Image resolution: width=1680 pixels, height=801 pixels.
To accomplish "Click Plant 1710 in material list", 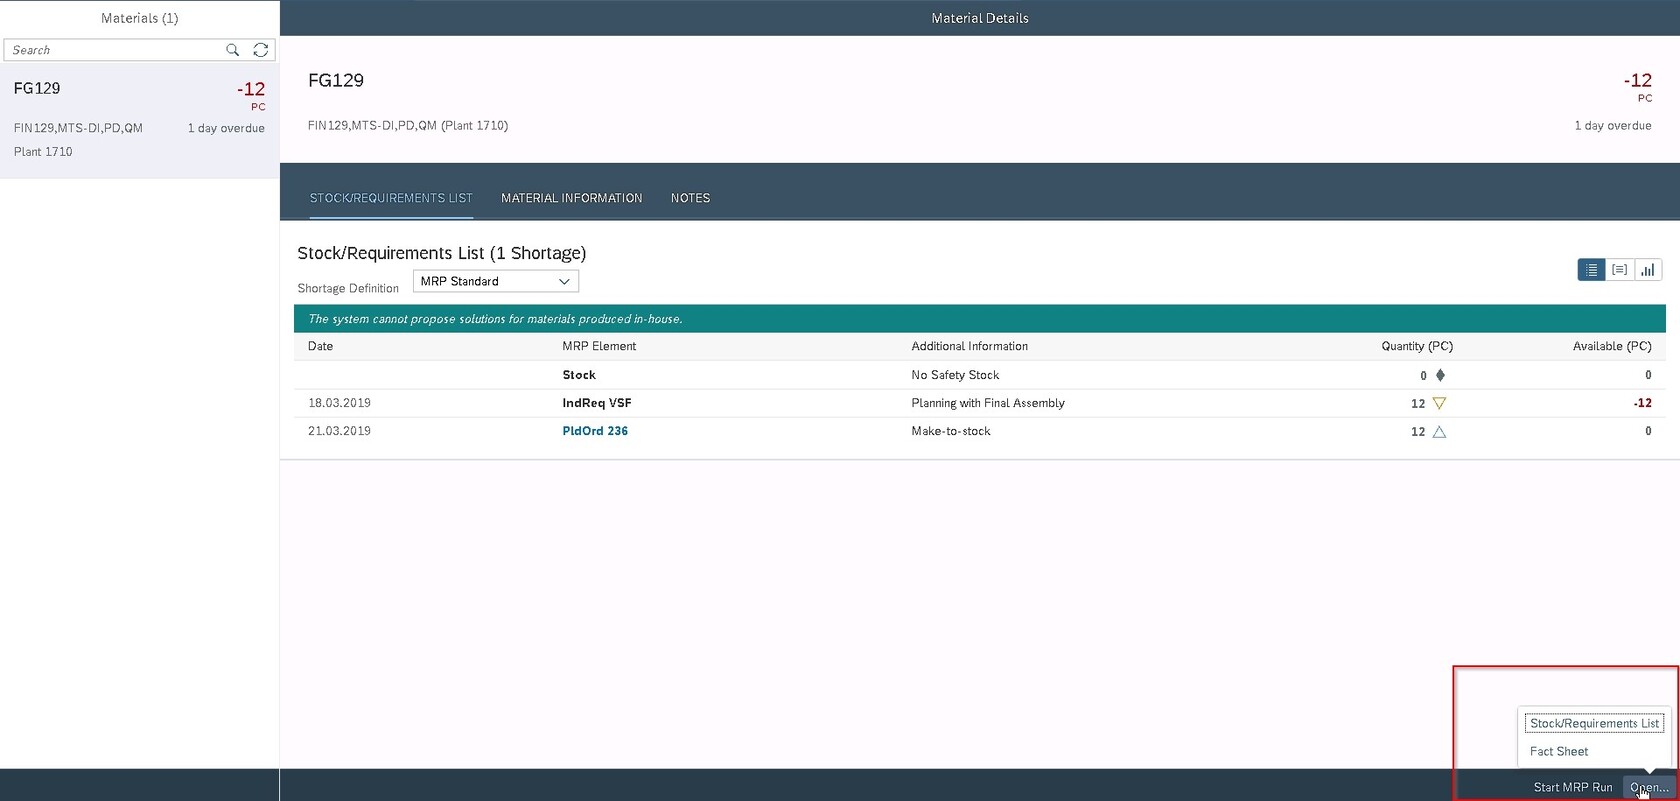I will pos(43,152).
